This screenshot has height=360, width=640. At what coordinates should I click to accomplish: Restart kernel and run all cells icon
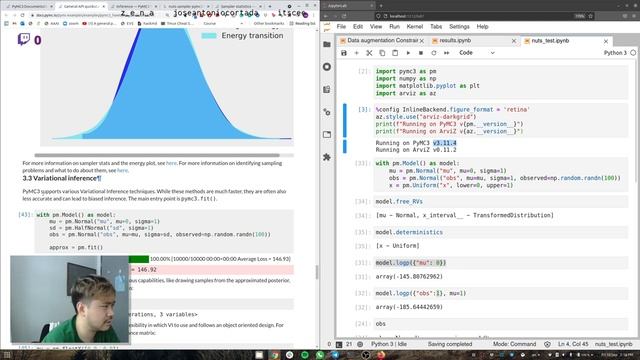pyautogui.click(x=447, y=53)
